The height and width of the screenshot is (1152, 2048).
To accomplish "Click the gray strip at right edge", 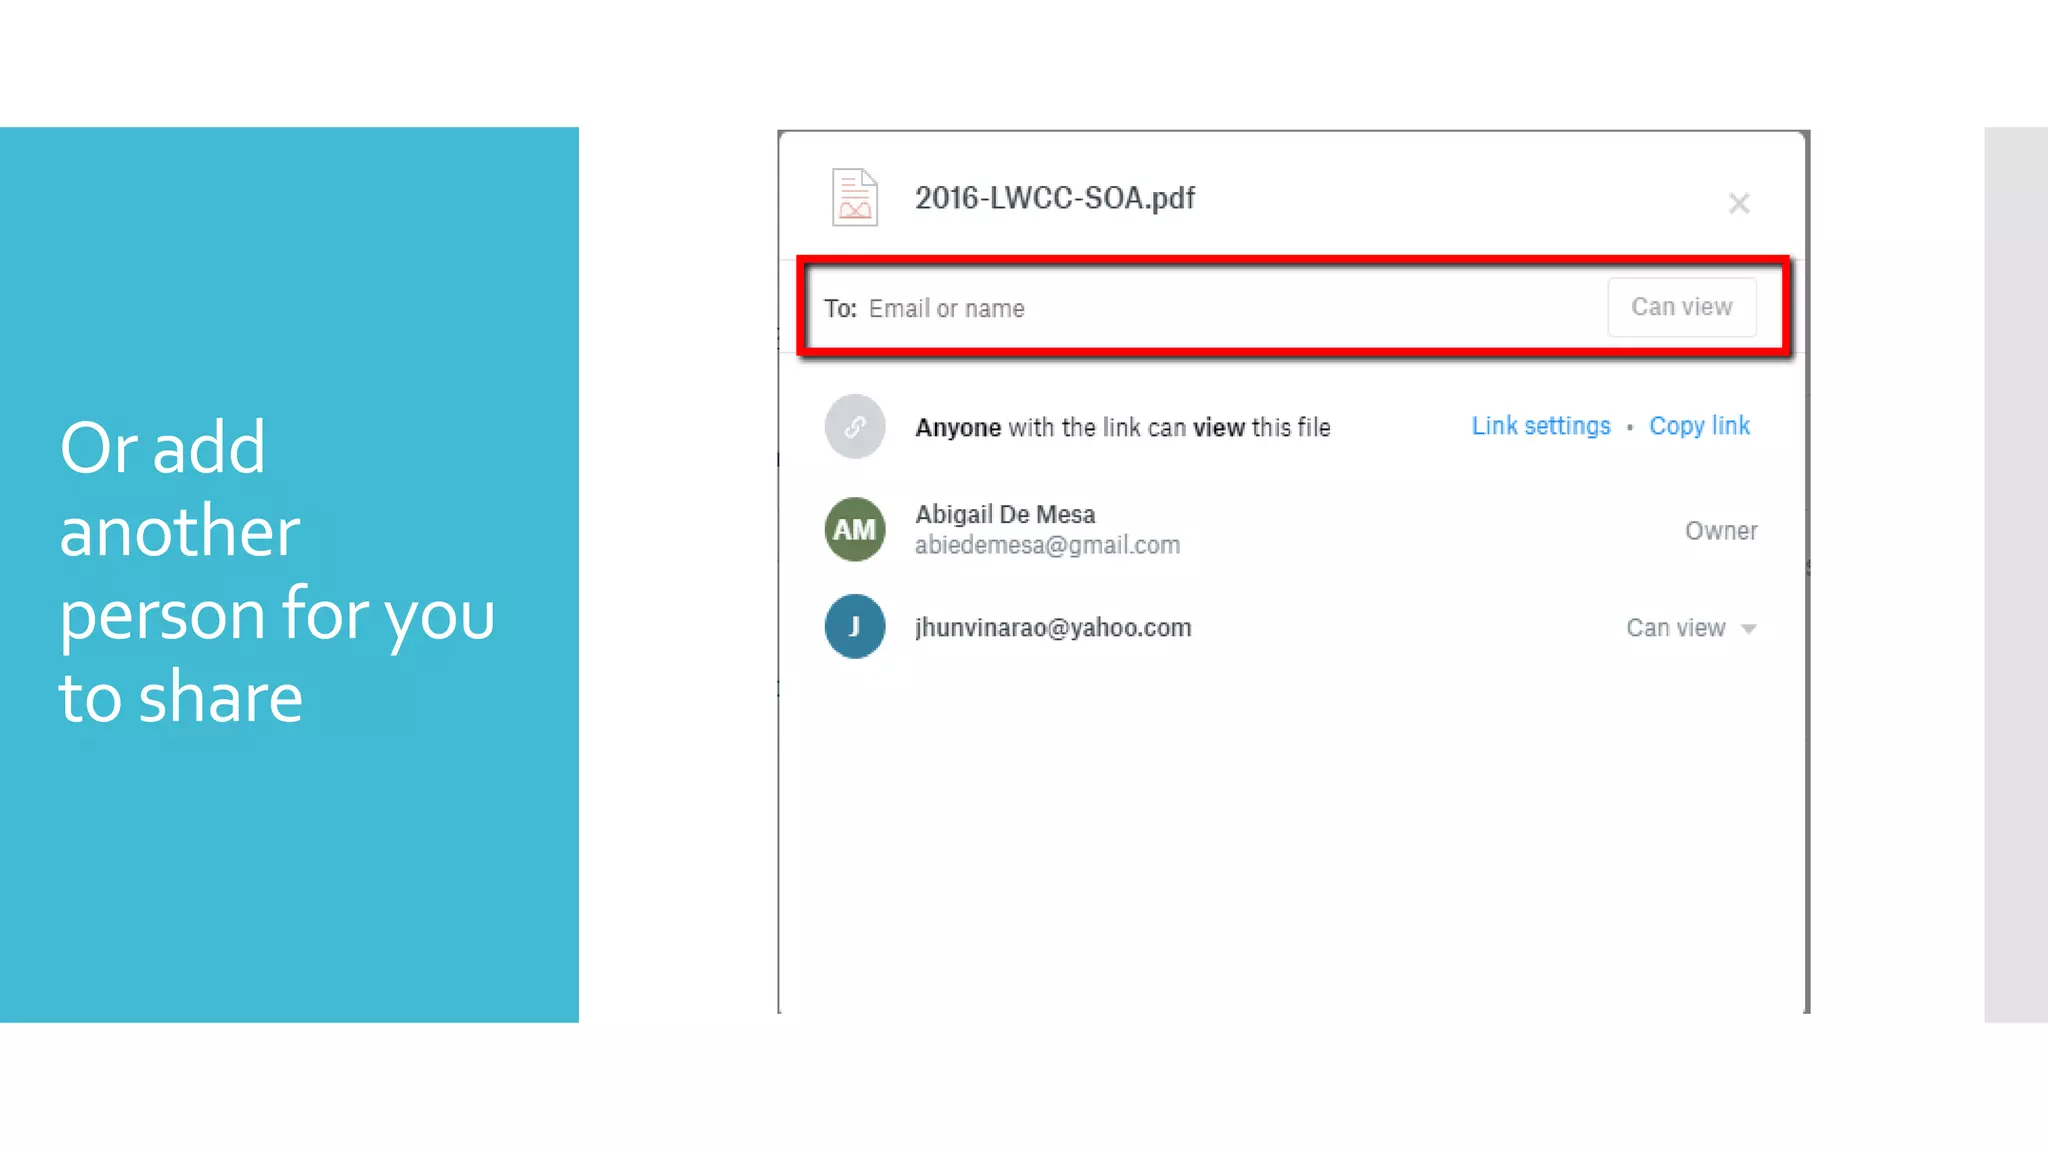I will 2015,574.
